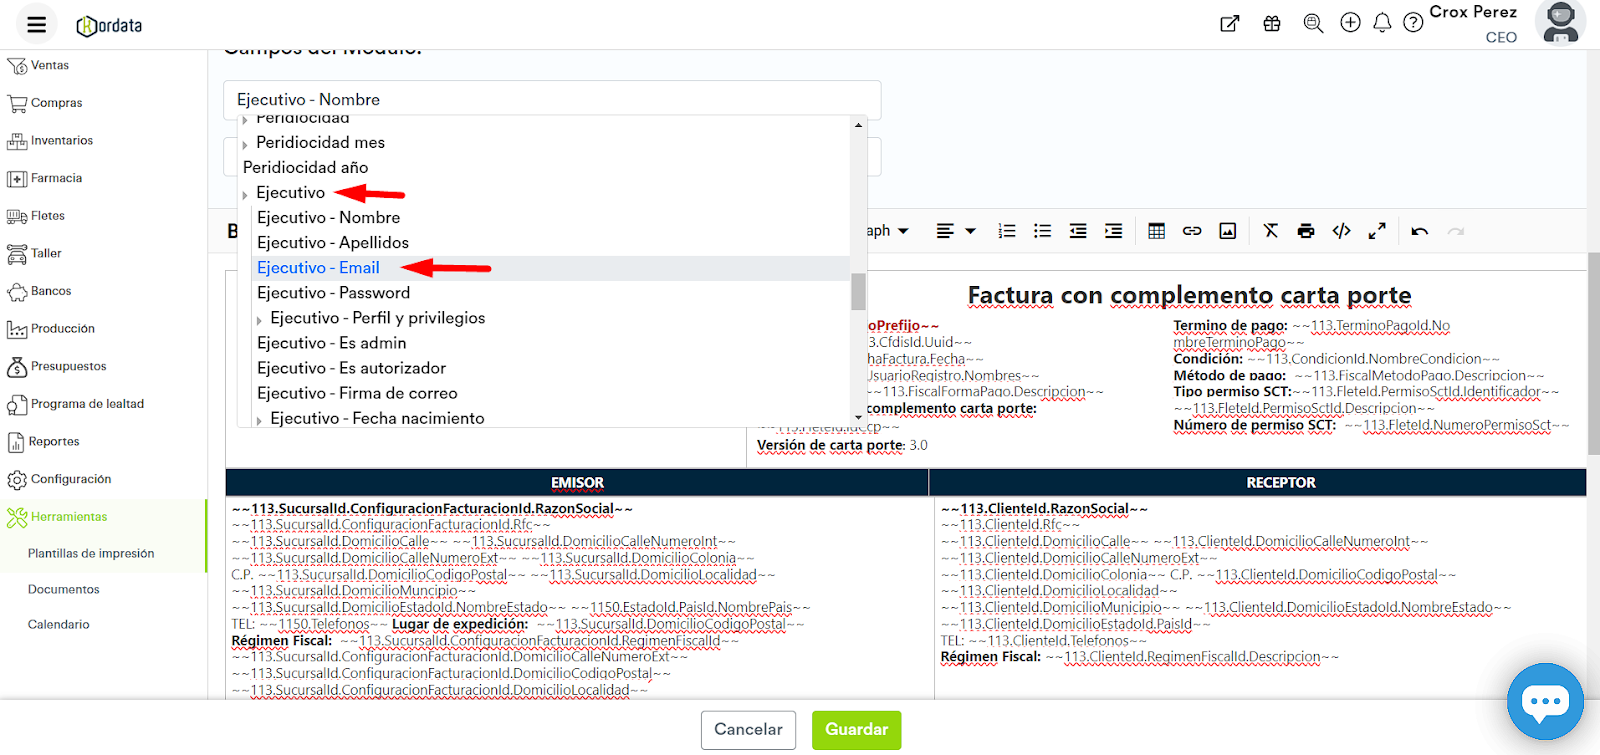Expand the Ejecutivo tree node

click(x=245, y=194)
